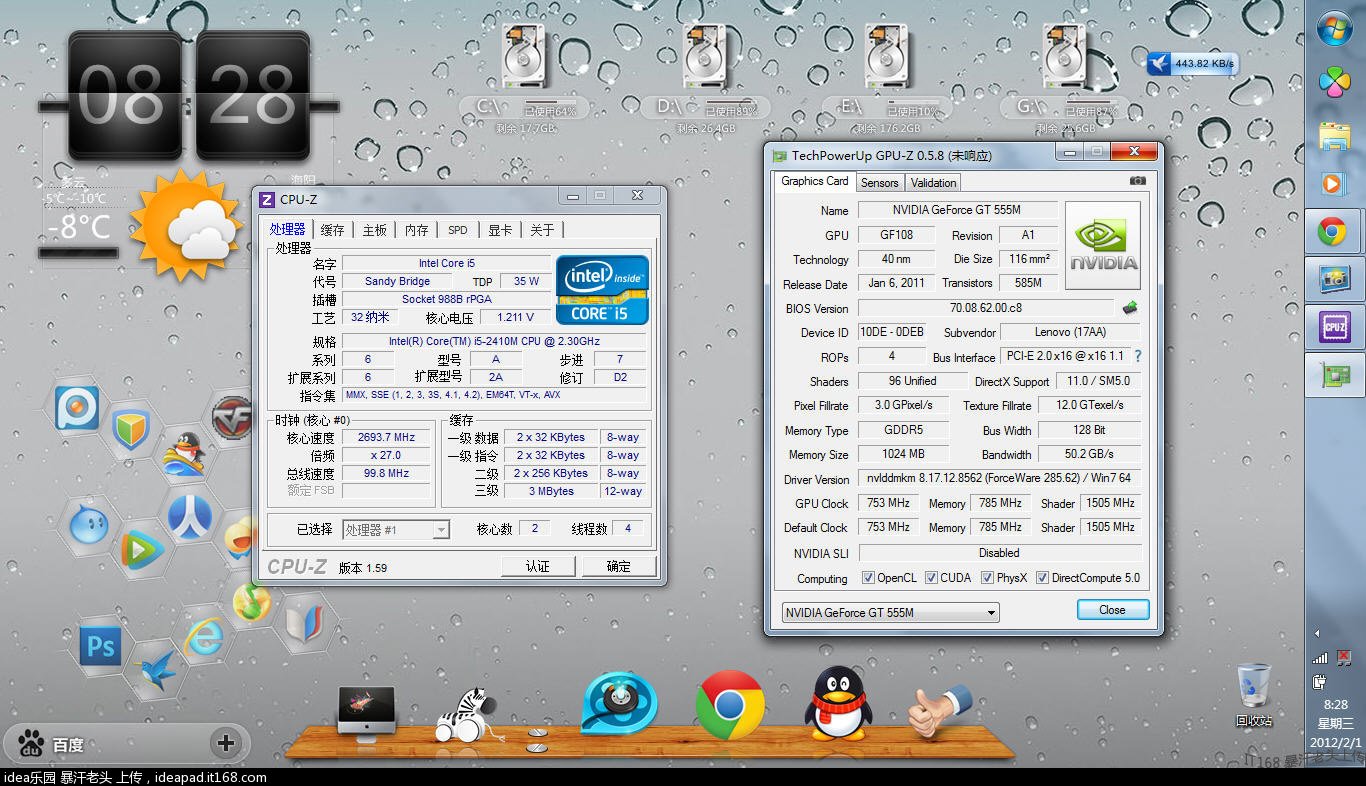Viewport: 1366px width, 786px height.
Task: Open Windows Explorer from the taskbar
Action: 1334,135
